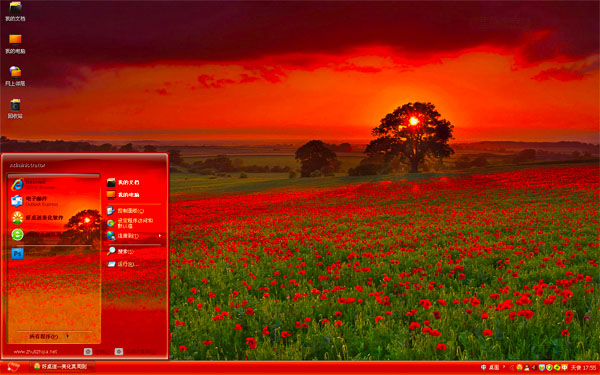600x375 pixels.
Task: Open the QQ penguin tray icon
Action: [527, 367]
